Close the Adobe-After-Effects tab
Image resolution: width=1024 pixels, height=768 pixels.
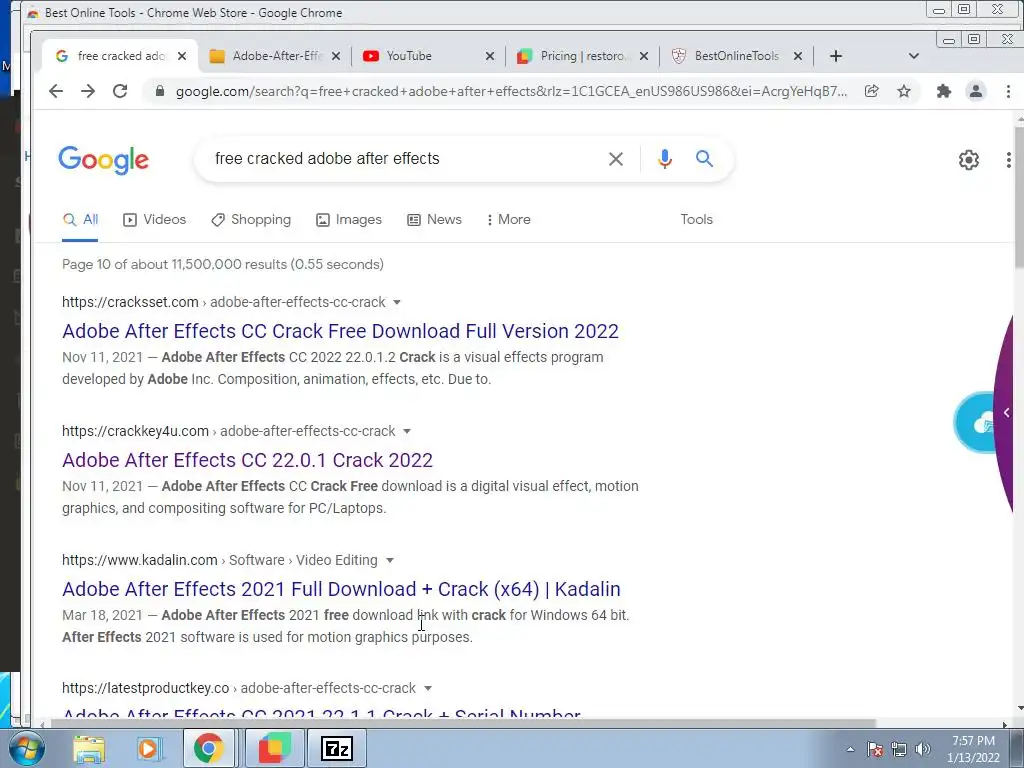(336, 56)
